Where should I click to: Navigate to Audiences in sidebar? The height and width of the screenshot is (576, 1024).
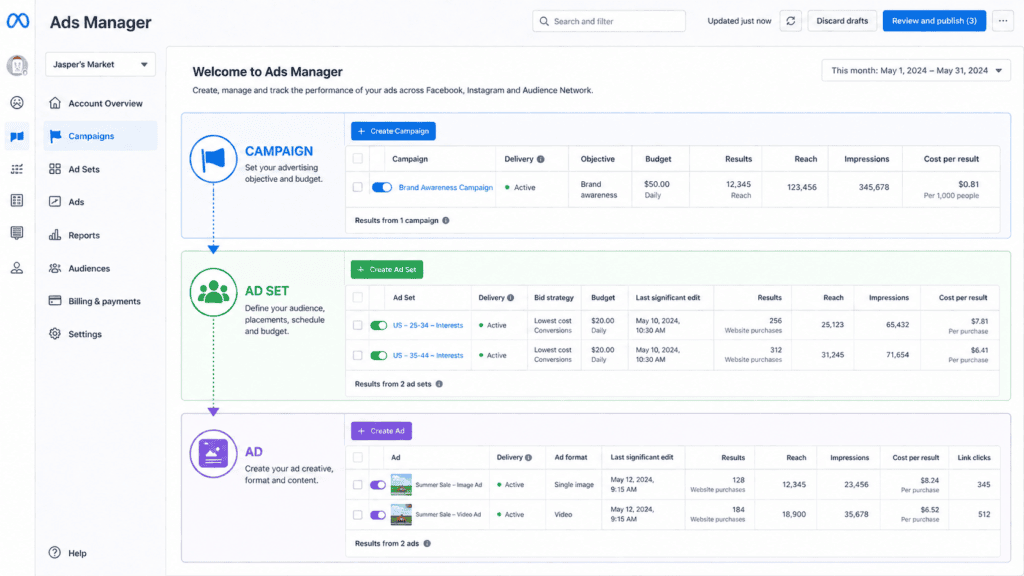(101, 268)
